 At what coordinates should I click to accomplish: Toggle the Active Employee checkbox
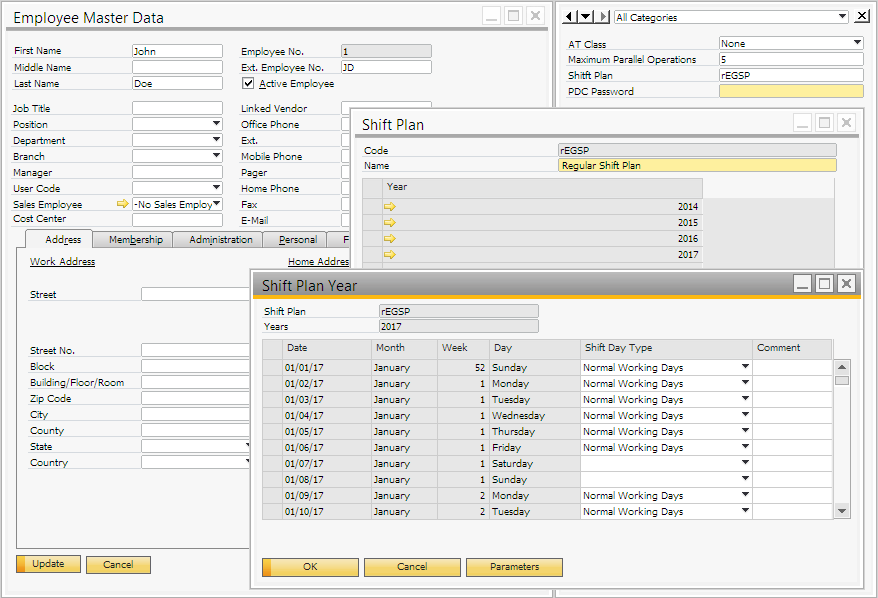[x=249, y=84]
